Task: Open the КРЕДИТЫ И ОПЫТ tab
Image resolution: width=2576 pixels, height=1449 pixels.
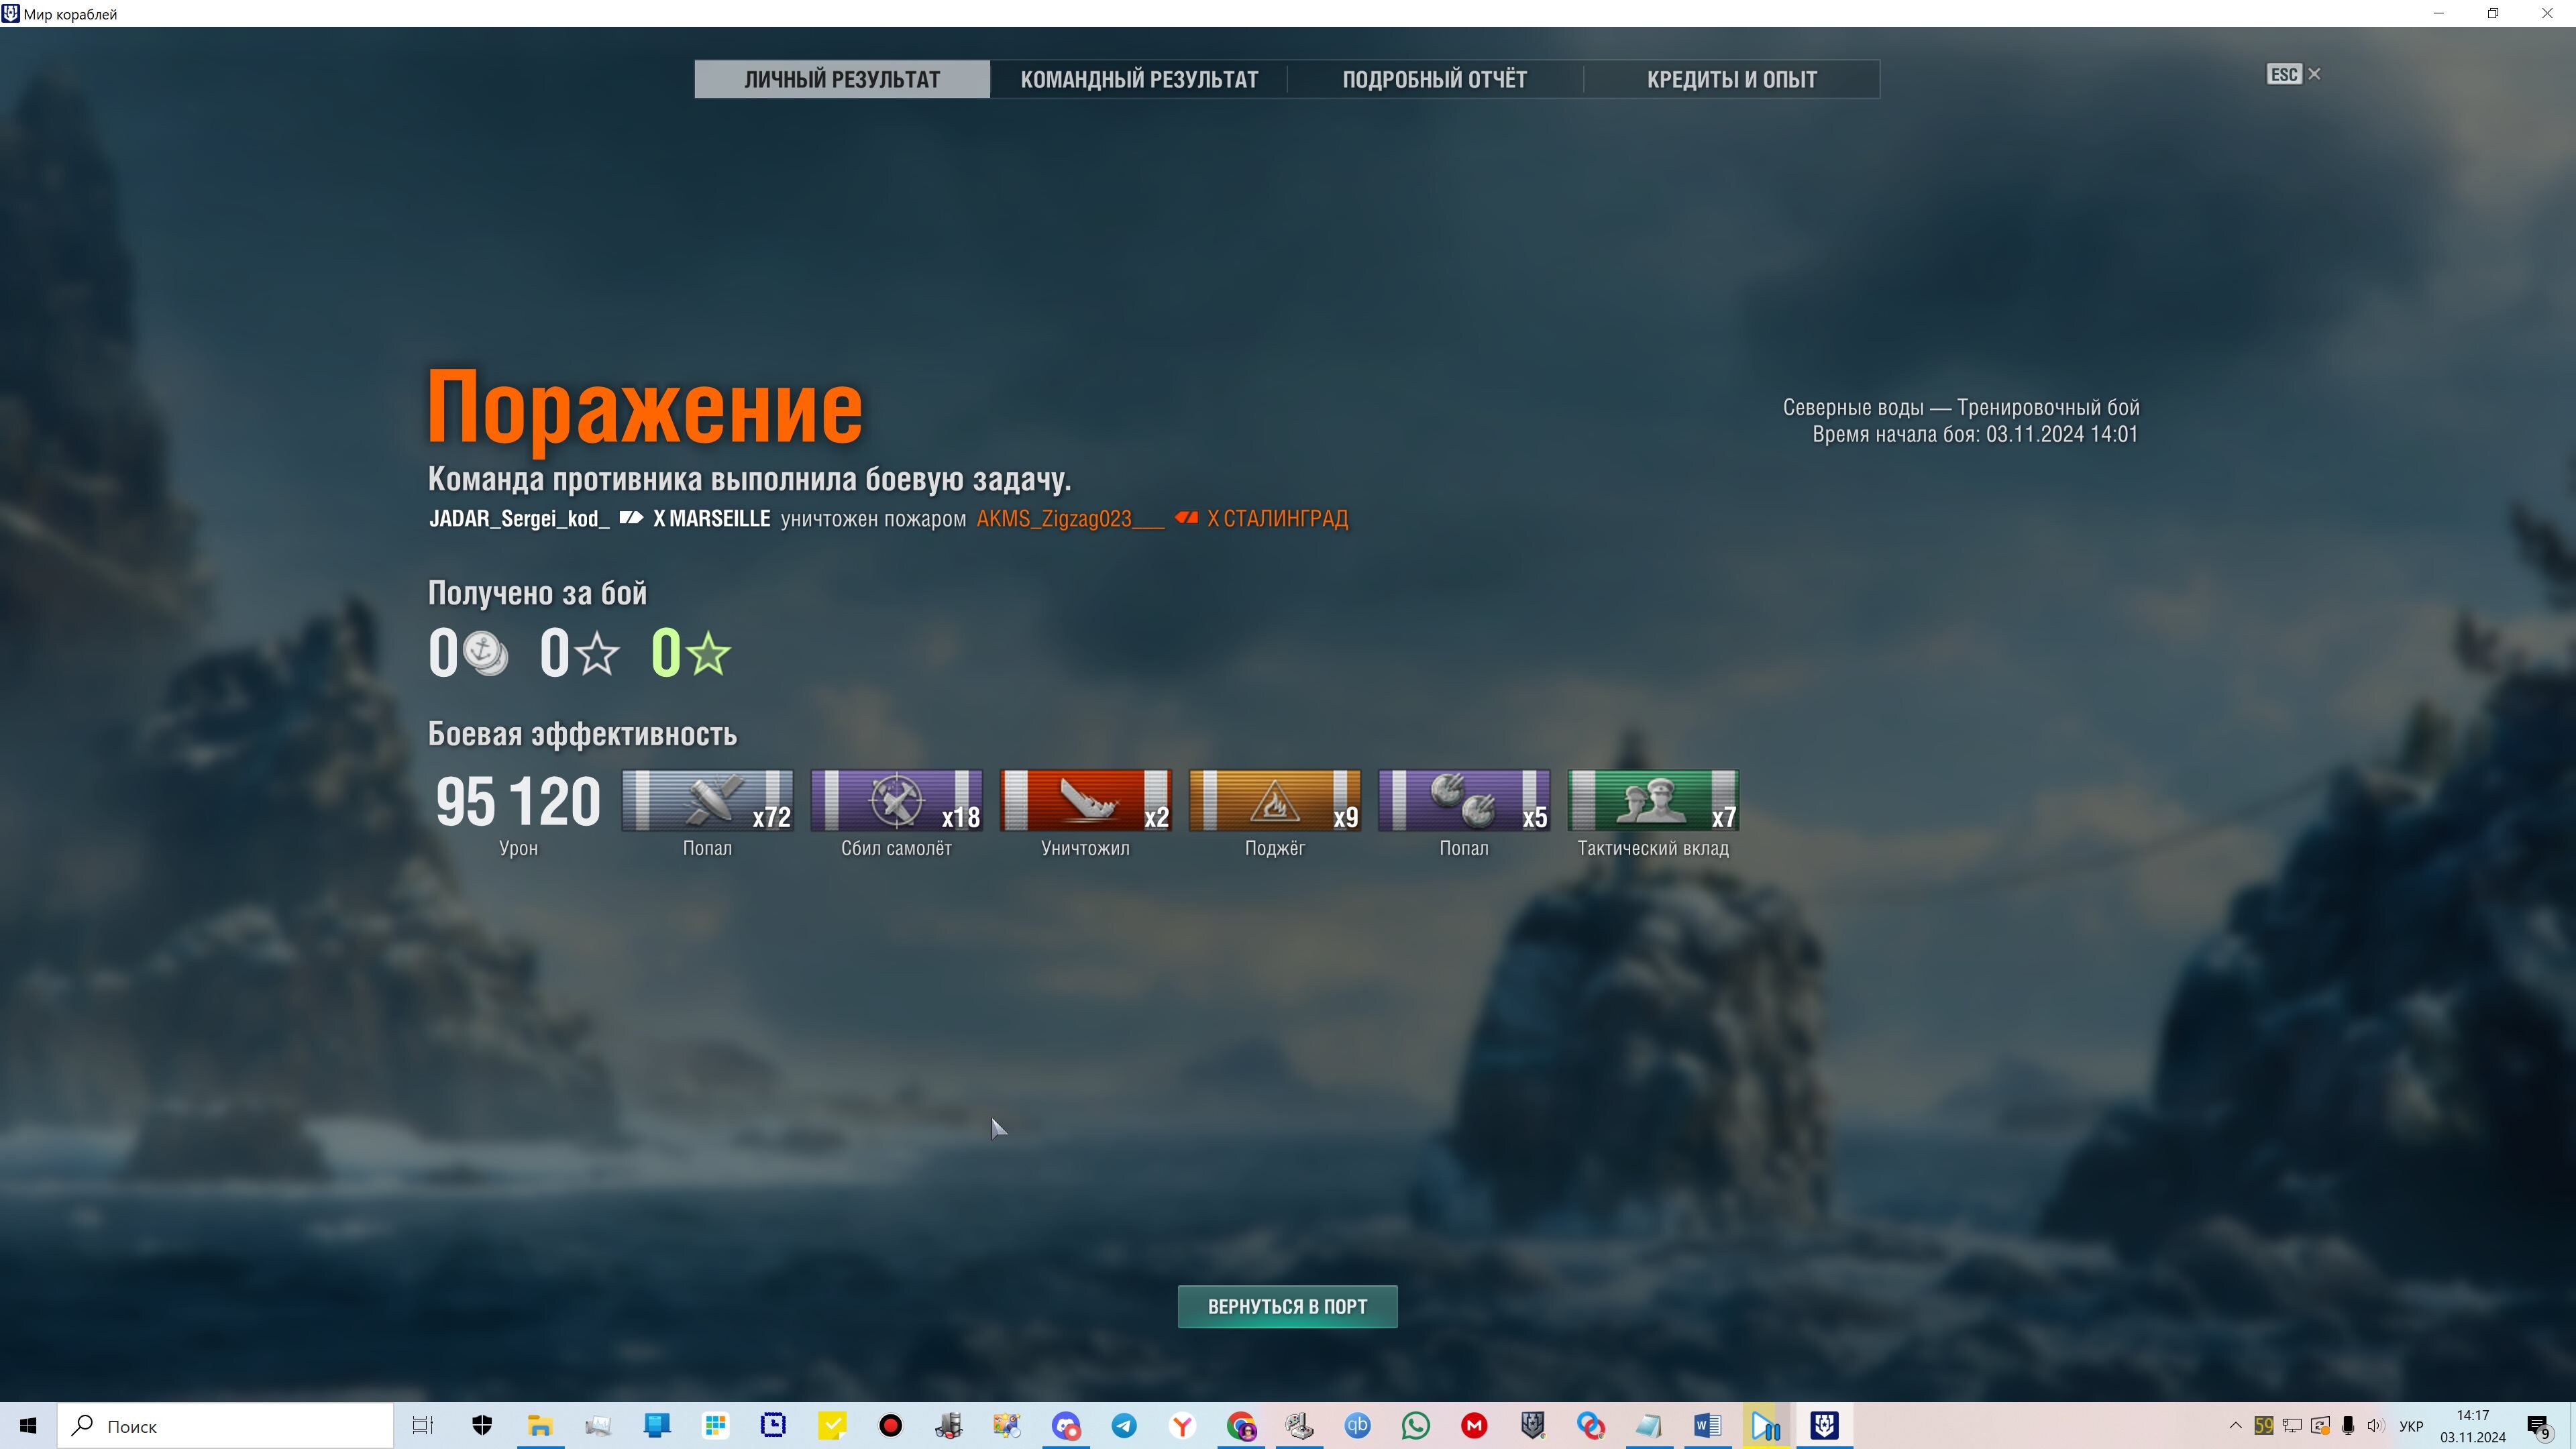Action: [x=1731, y=79]
